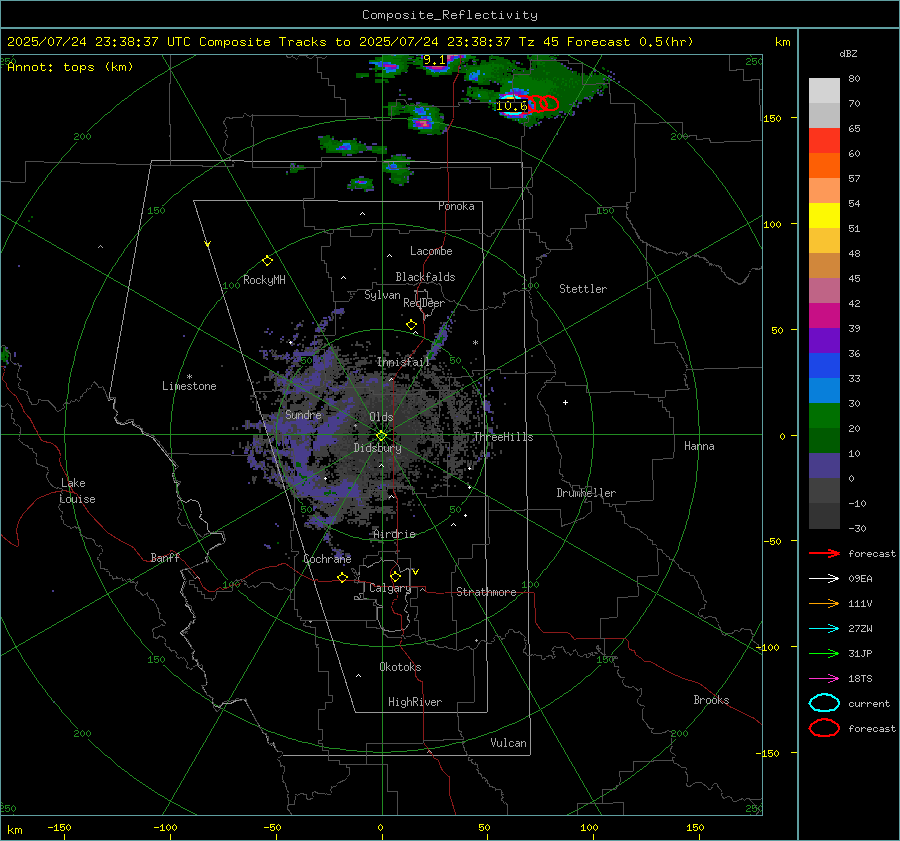
Task: Click the white plus marker west of Hanna
Action: [x=565, y=402]
